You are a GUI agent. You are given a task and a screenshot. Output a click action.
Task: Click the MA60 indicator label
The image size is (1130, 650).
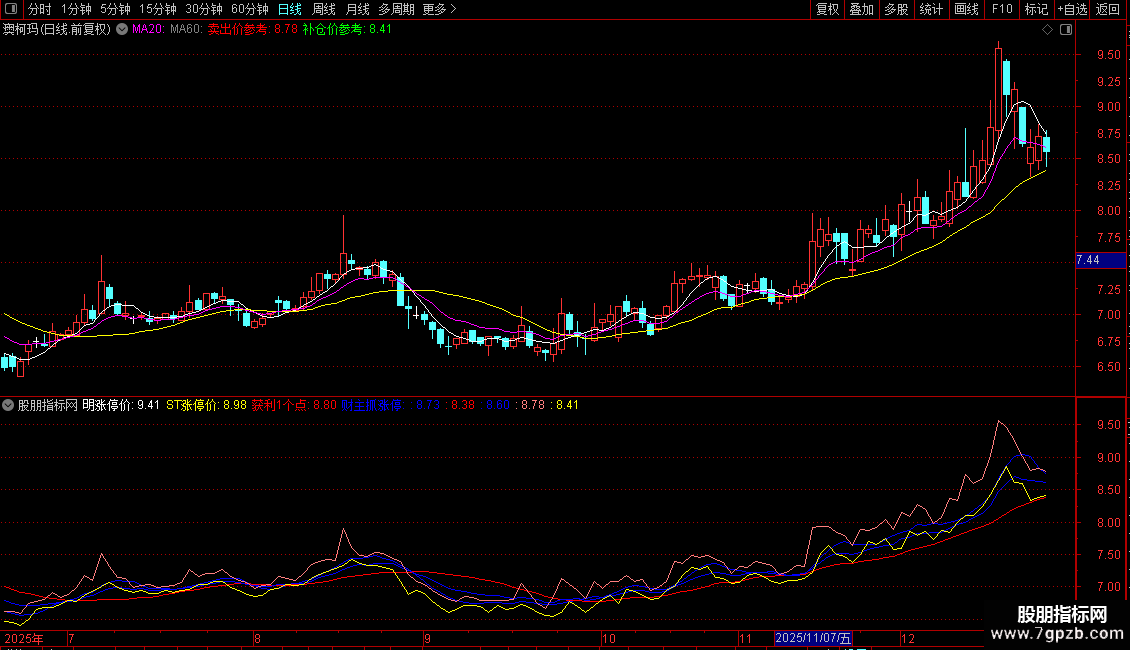186,30
